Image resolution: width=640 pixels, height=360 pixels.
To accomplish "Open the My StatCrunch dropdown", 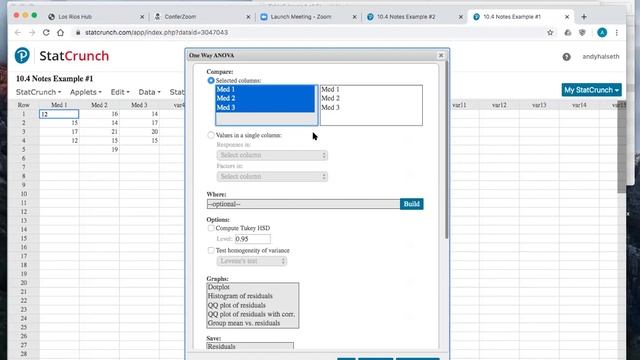I will coord(591,90).
